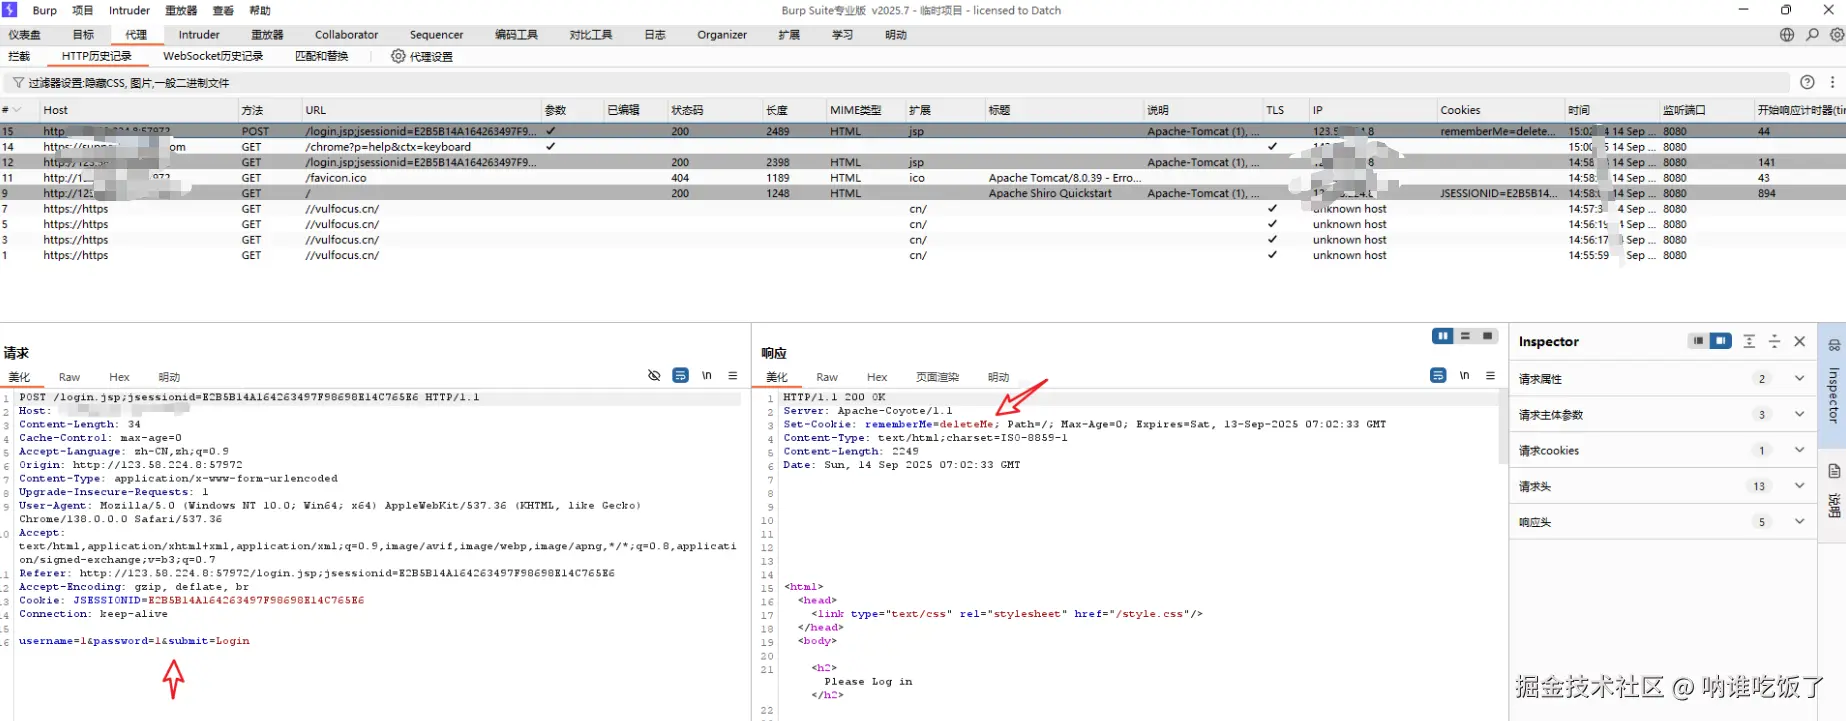Switch to top-bottom request/response layout
This screenshot has height=721, width=1846.
click(x=1465, y=336)
